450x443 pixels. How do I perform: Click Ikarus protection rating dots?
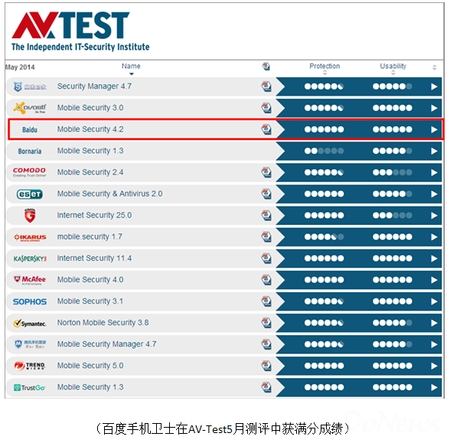[x=324, y=237]
